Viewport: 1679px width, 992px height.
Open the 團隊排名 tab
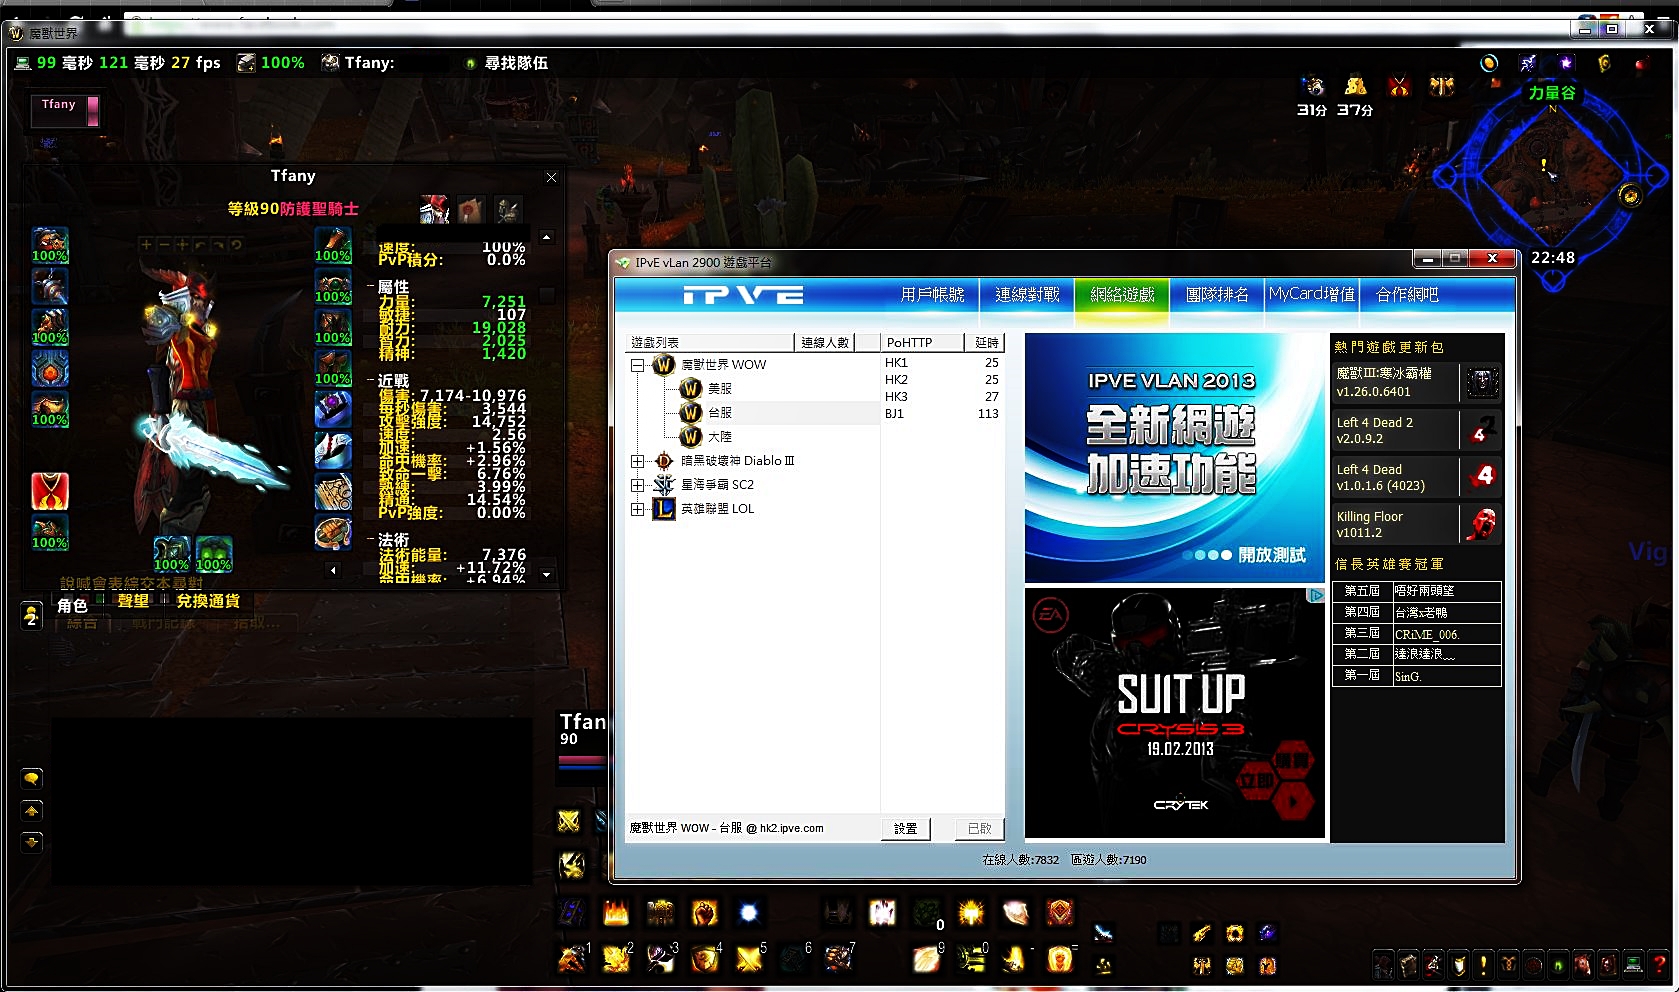click(1217, 295)
